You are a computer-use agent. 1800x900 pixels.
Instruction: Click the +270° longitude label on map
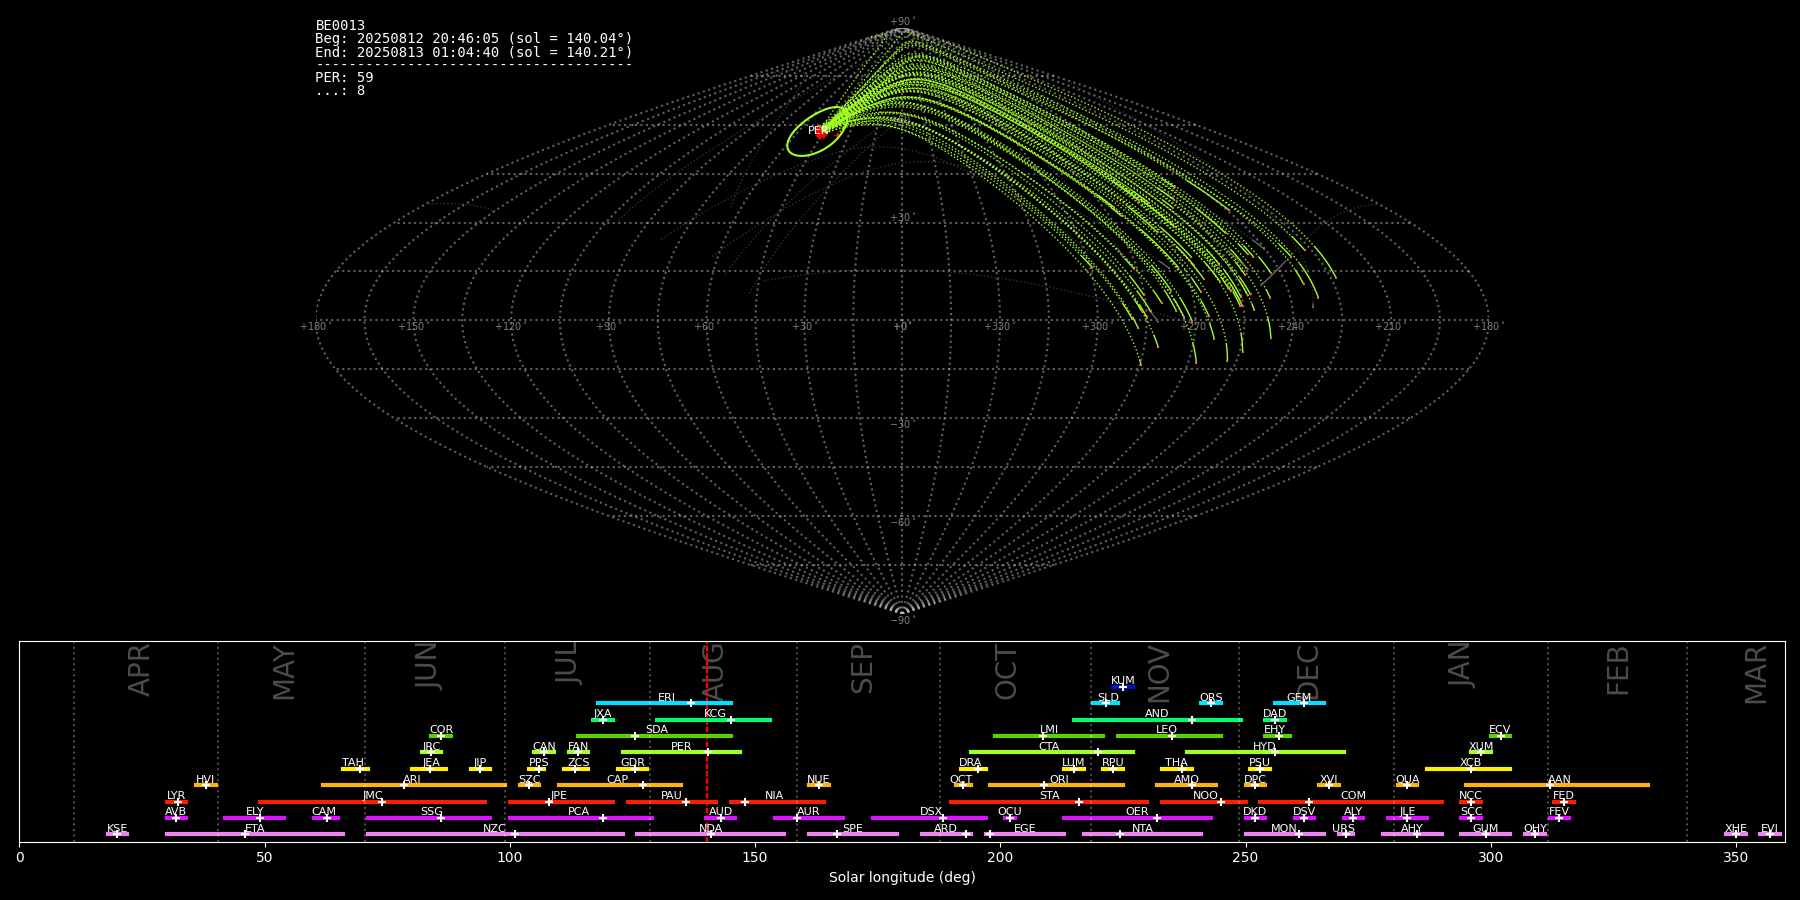[x=1193, y=326]
